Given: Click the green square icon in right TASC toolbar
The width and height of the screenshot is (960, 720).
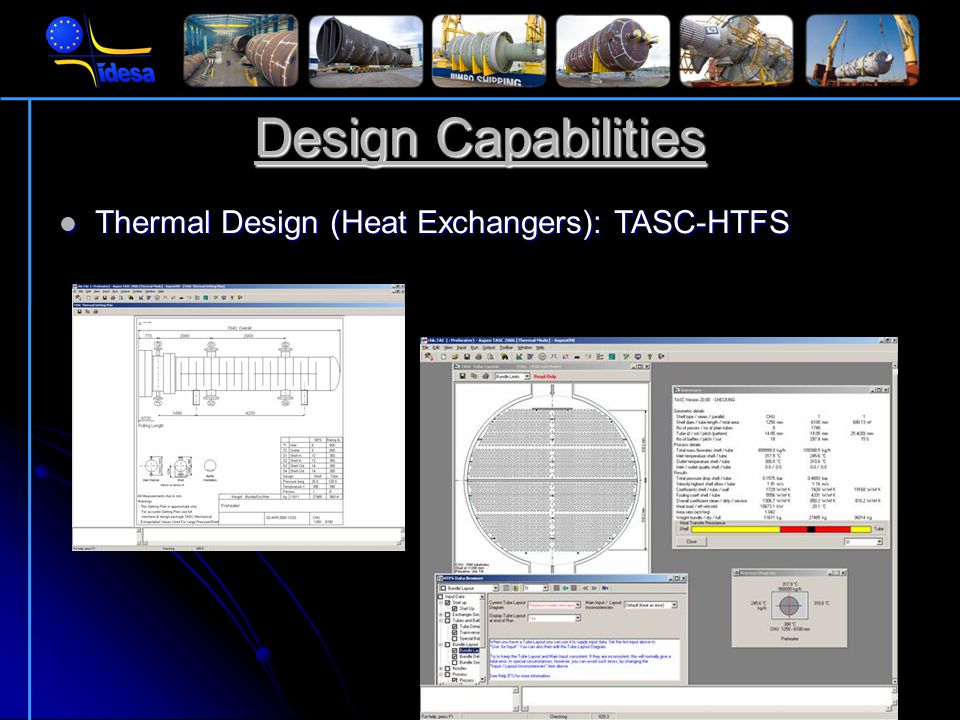Looking at the screenshot, I should [612, 356].
